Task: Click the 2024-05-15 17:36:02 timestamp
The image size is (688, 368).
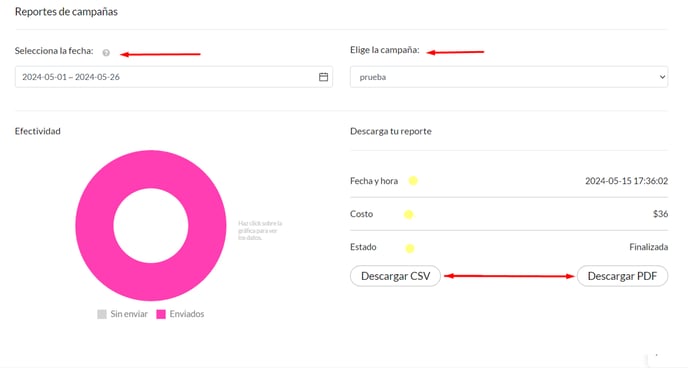Action: click(x=627, y=181)
